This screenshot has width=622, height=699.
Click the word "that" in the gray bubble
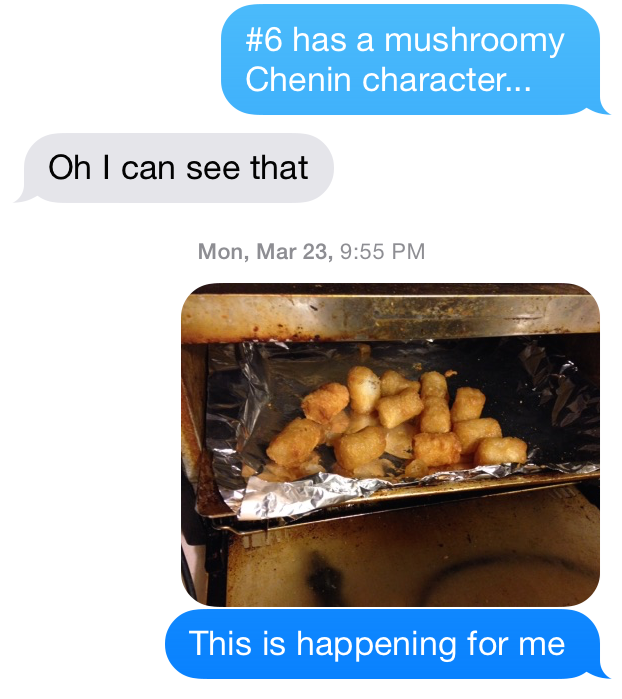pyautogui.click(x=279, y=168)
